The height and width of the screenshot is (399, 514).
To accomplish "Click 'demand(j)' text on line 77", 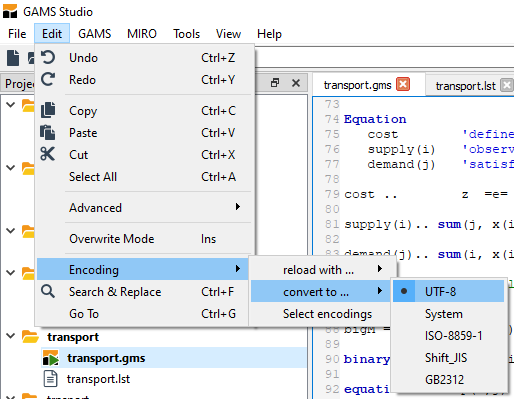I will 401,164.
